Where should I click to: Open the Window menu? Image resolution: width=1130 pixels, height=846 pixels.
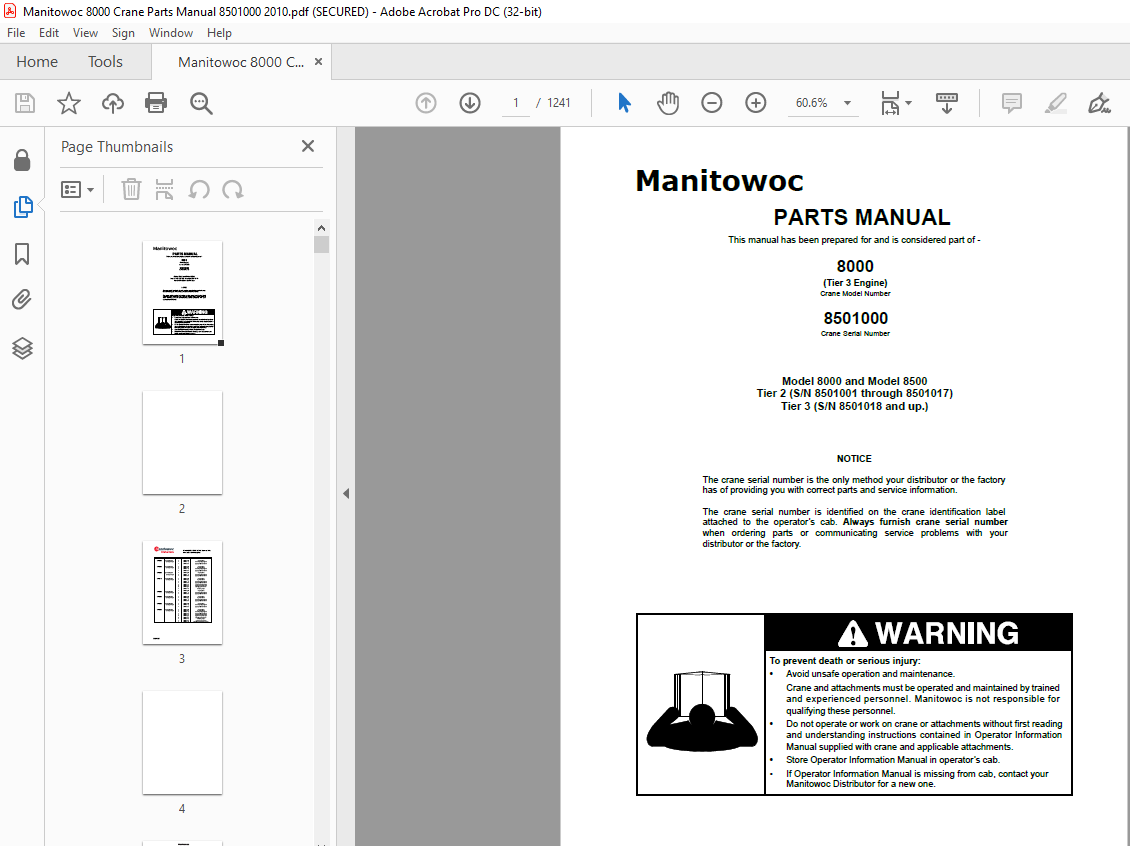[171, 32]
